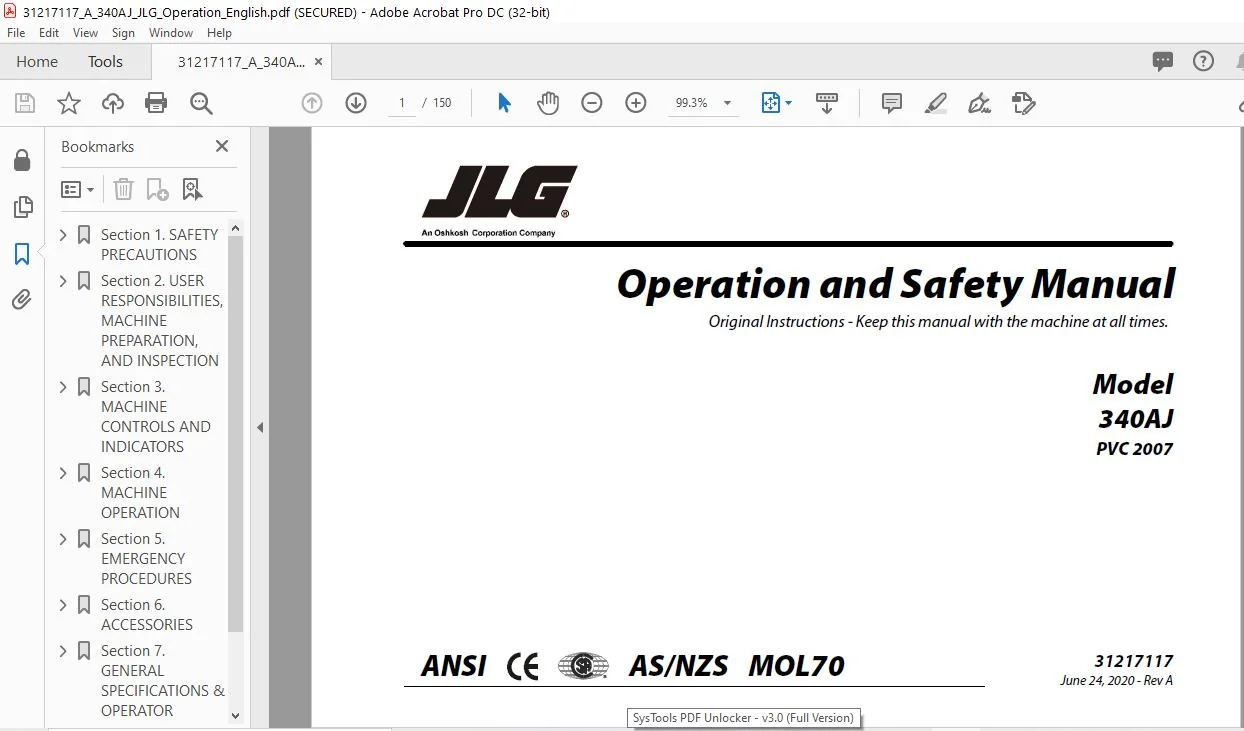Open the Sign menu

pos(123,33)
